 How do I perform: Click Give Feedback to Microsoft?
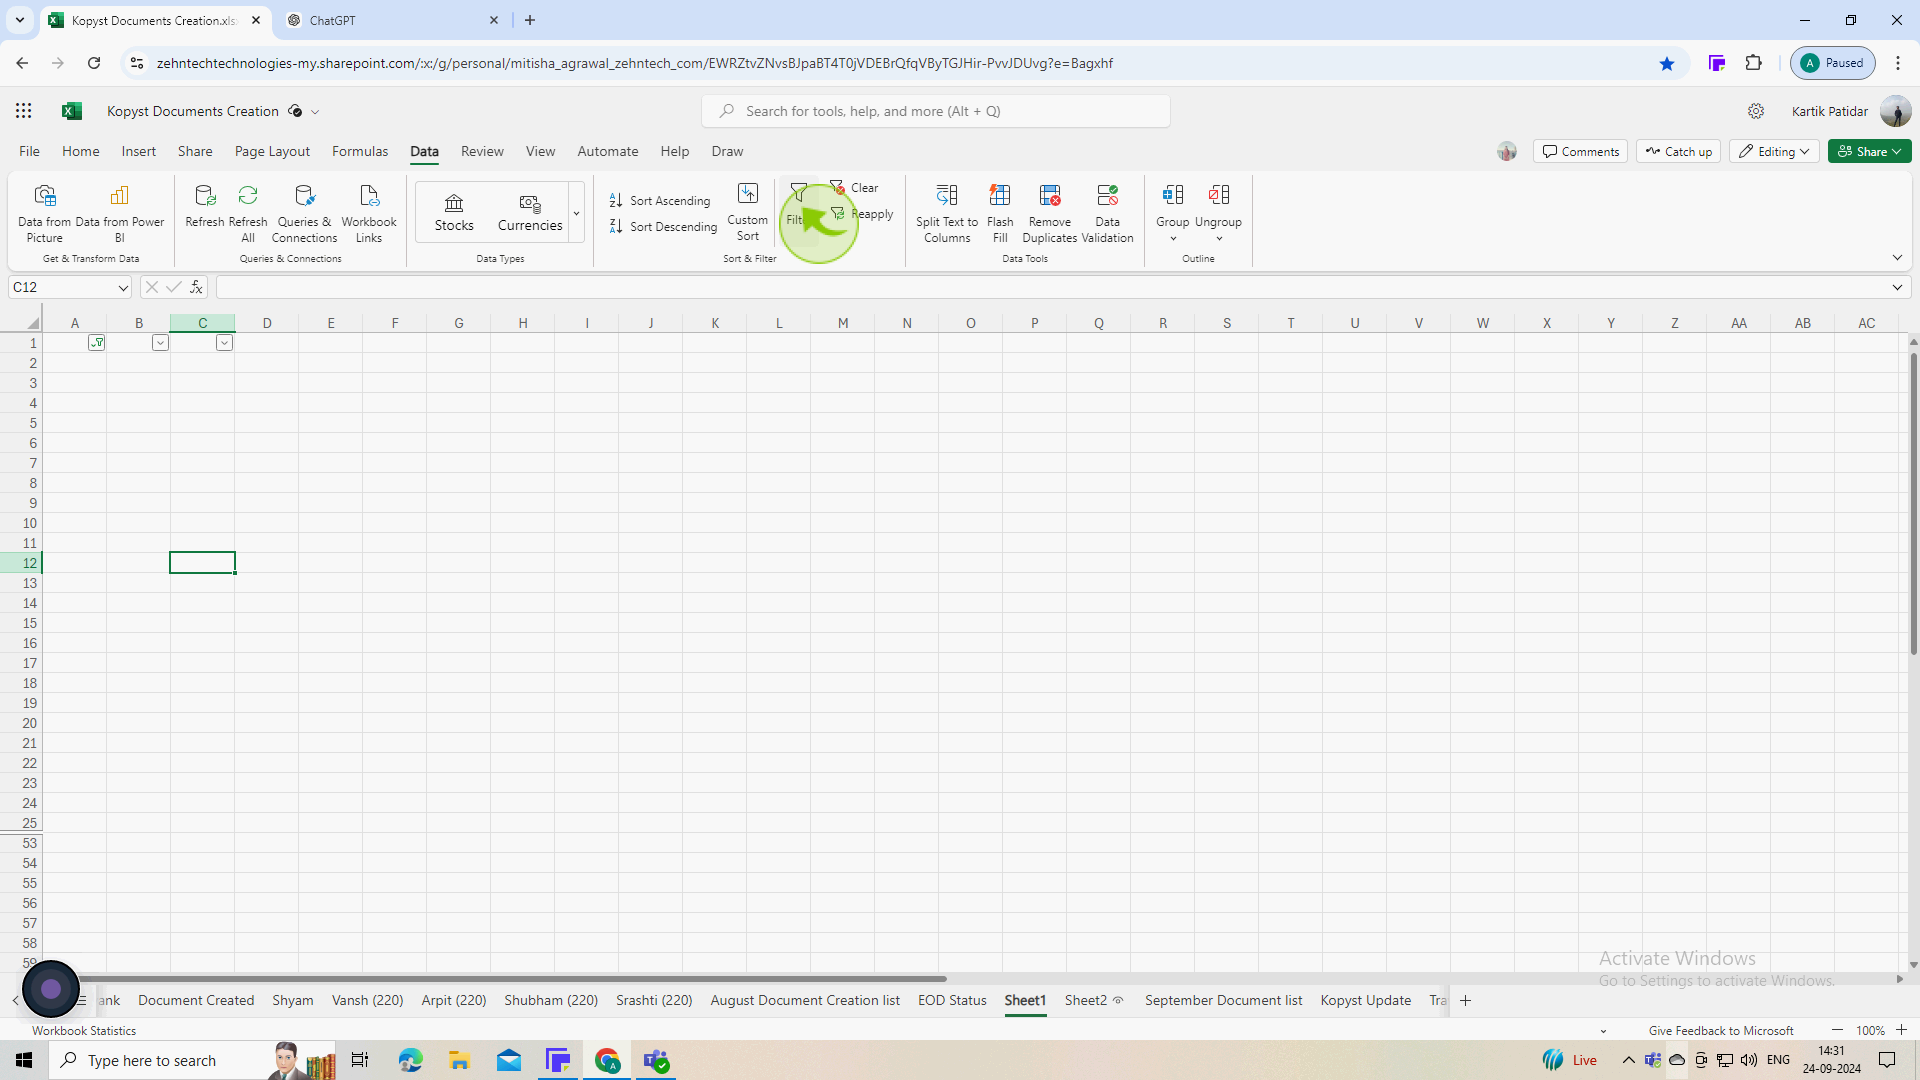click(1721, 1031)
